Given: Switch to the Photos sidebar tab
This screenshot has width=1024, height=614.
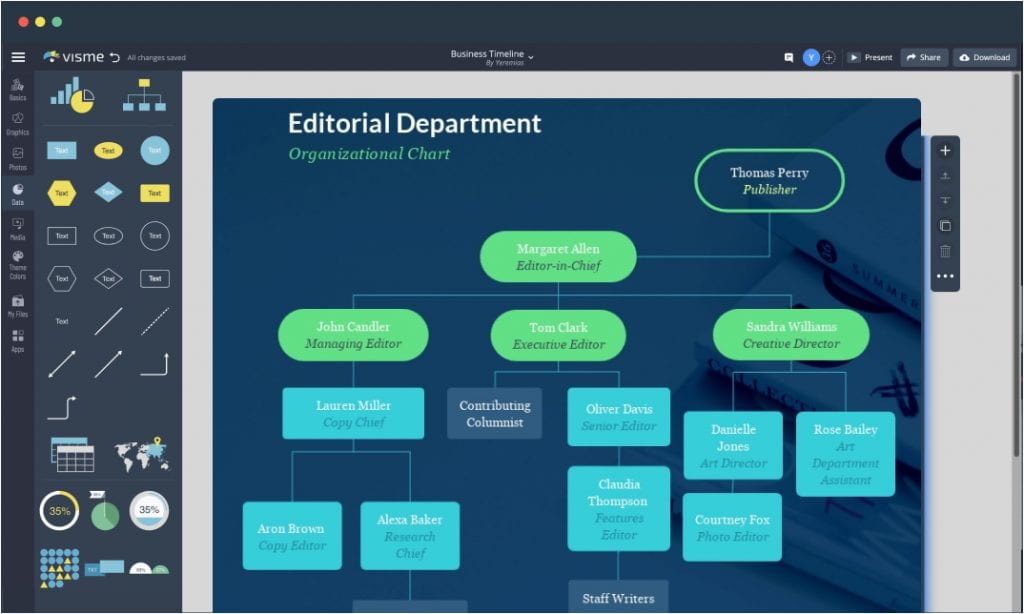Looking at the screenshot, I should click(18, 158).
